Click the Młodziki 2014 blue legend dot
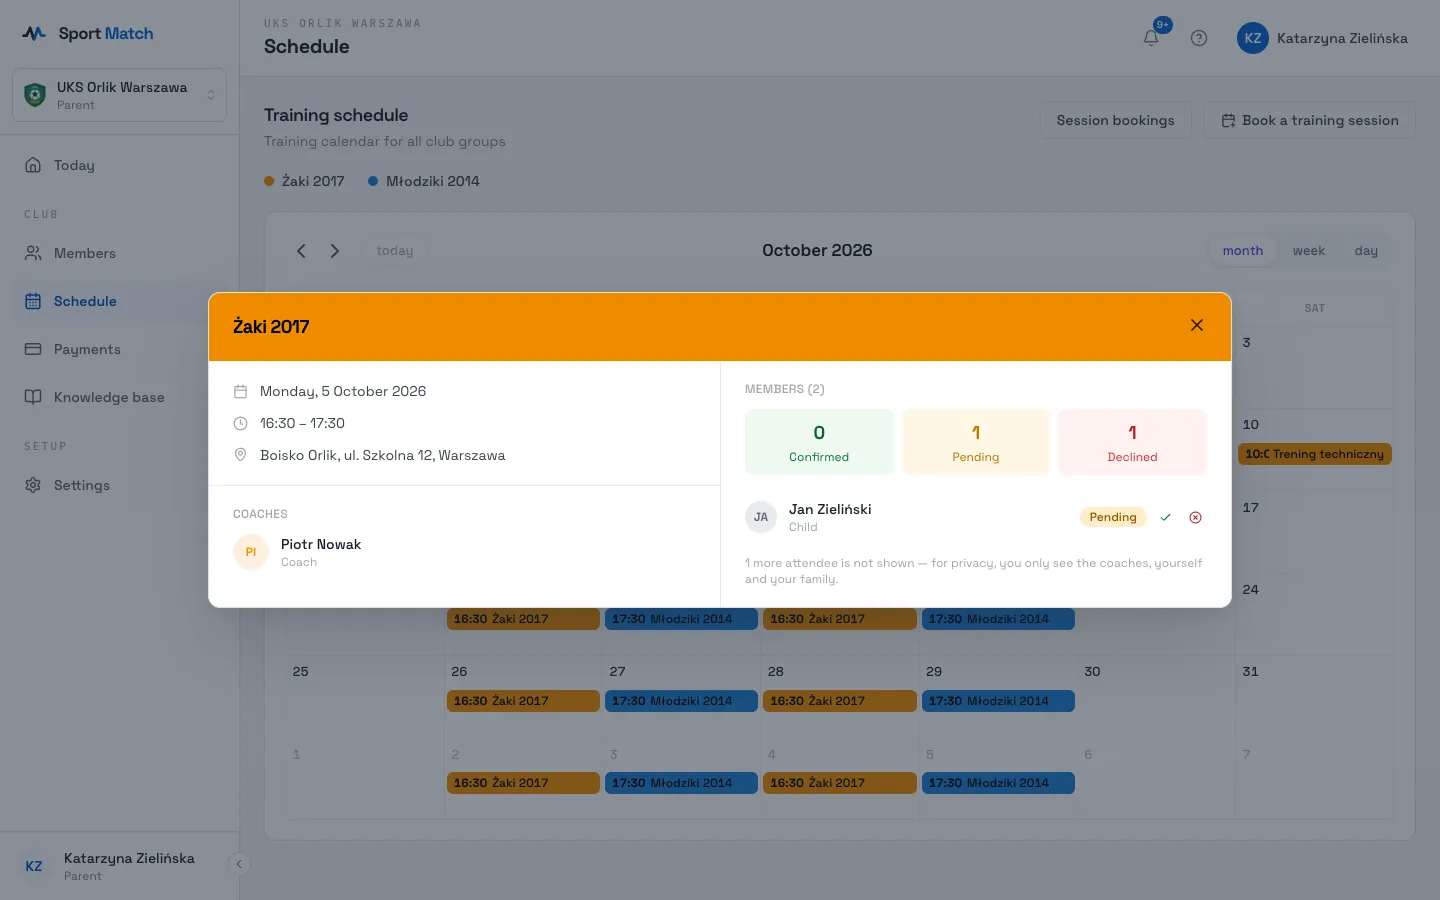The image size is (1440, 900). [373, 181]
